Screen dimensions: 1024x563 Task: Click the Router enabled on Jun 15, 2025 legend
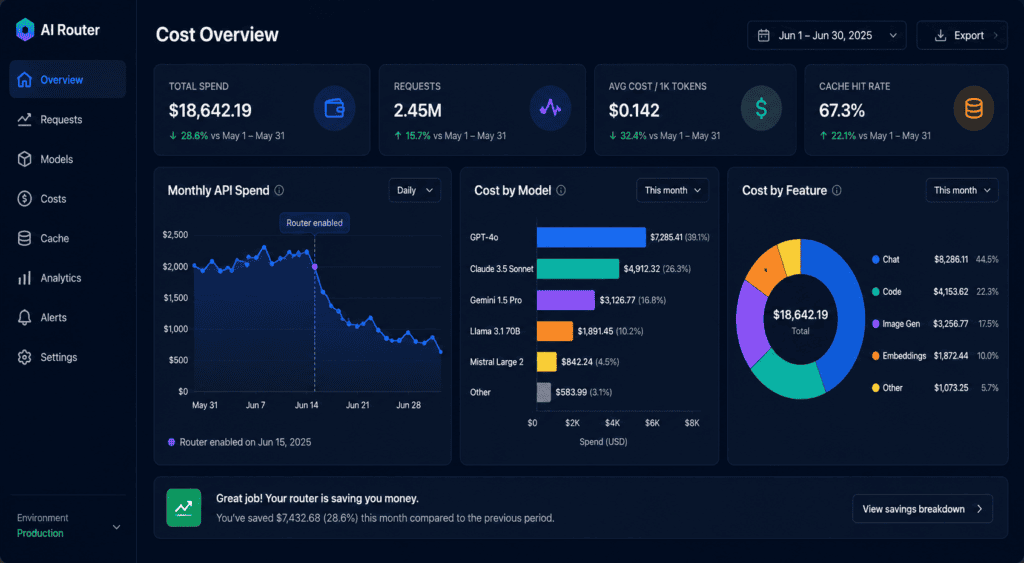click(x=239, y=442)
